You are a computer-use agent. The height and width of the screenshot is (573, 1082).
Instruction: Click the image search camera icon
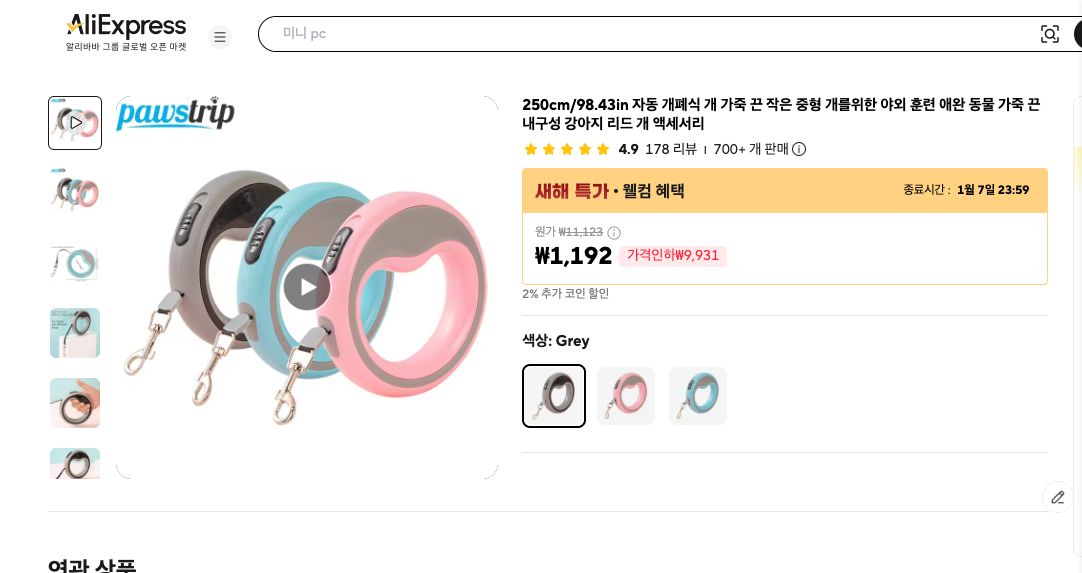[x=1050, y=34]
